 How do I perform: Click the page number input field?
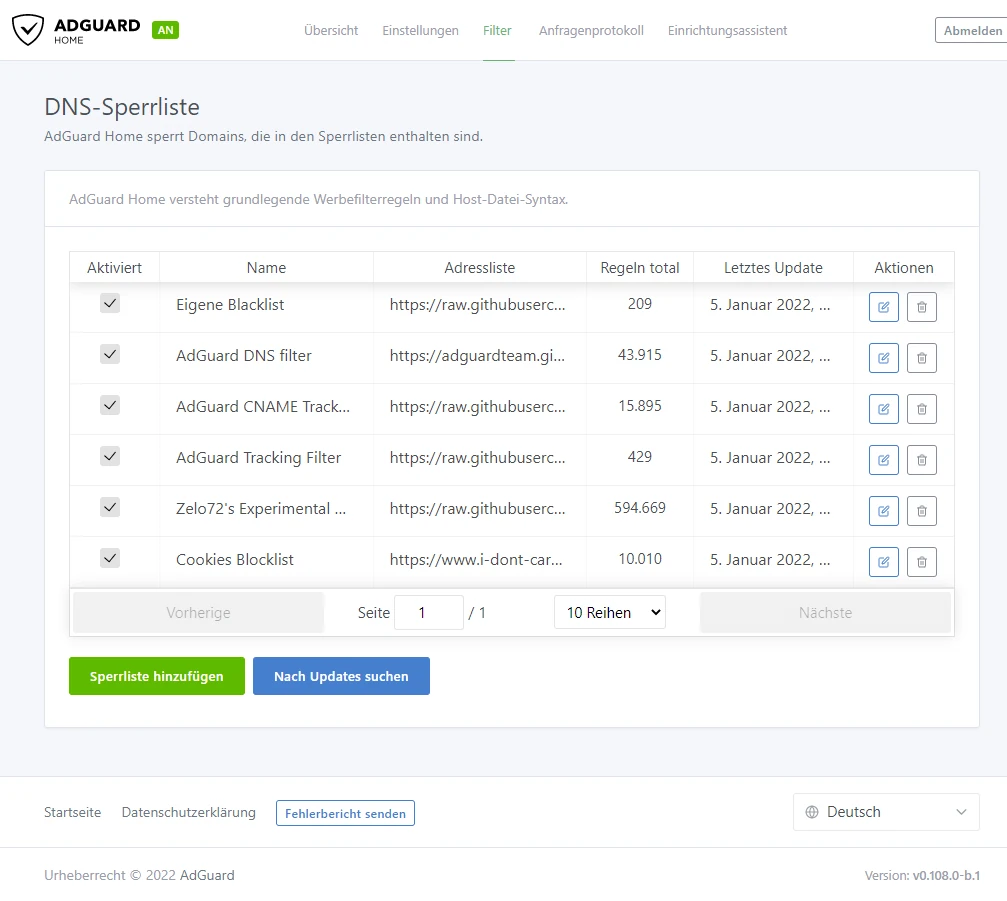(428, 613)
